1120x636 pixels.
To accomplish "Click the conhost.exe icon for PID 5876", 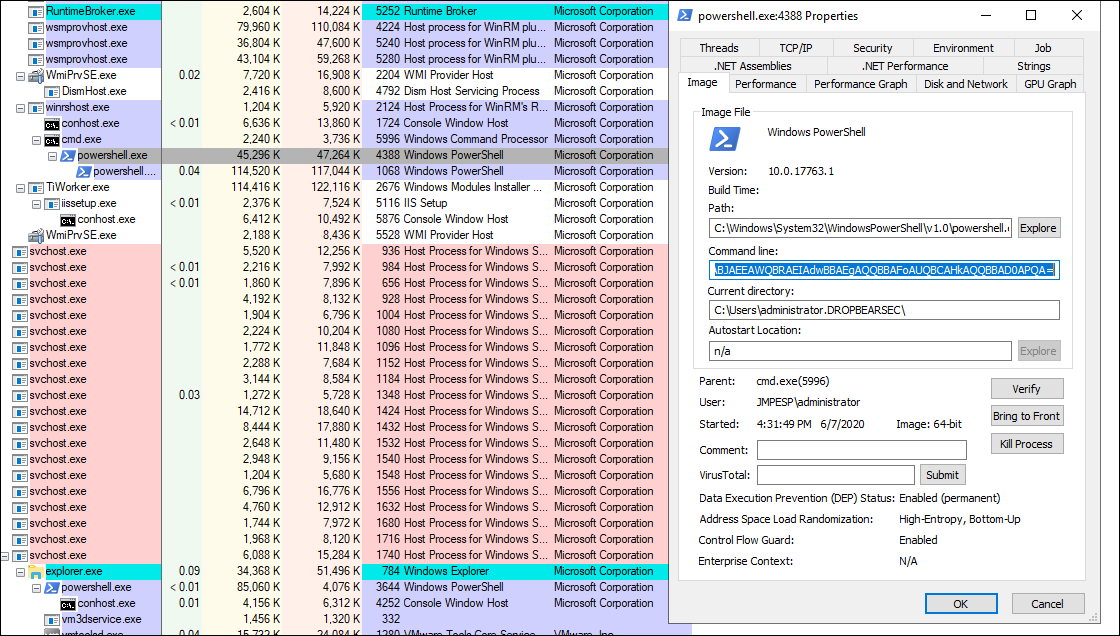I will [68, 219].
